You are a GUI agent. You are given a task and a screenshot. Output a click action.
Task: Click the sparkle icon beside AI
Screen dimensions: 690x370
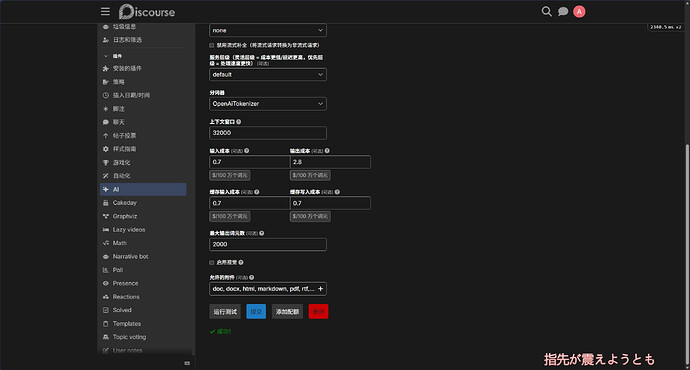pos(106,189)
